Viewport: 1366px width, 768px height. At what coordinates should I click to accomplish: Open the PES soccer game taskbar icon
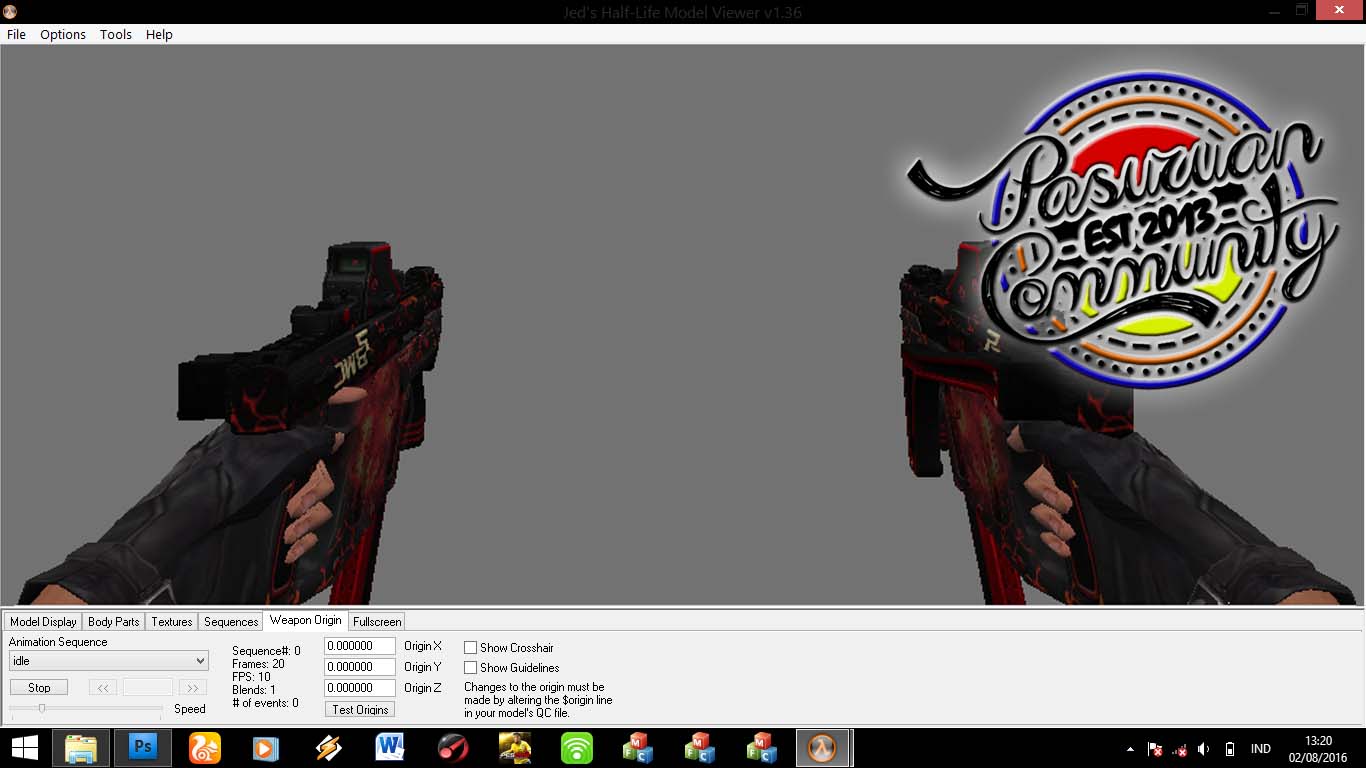515,748
